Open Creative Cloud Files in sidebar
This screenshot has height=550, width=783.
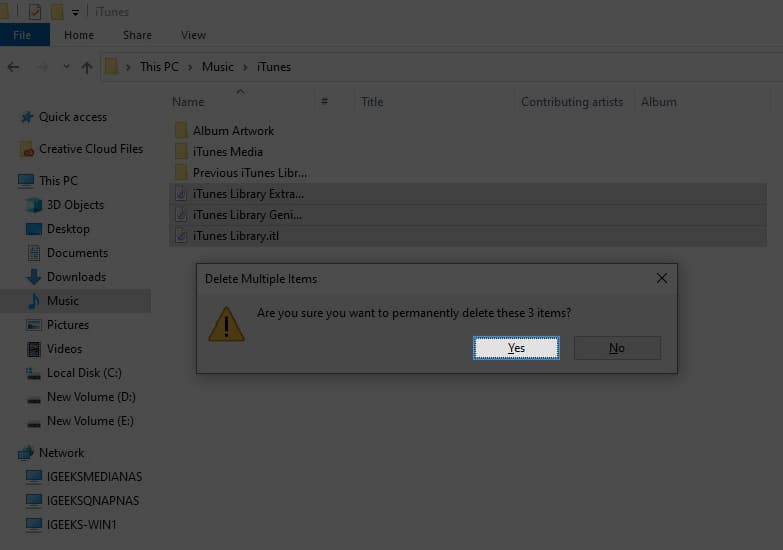[91, 149]
